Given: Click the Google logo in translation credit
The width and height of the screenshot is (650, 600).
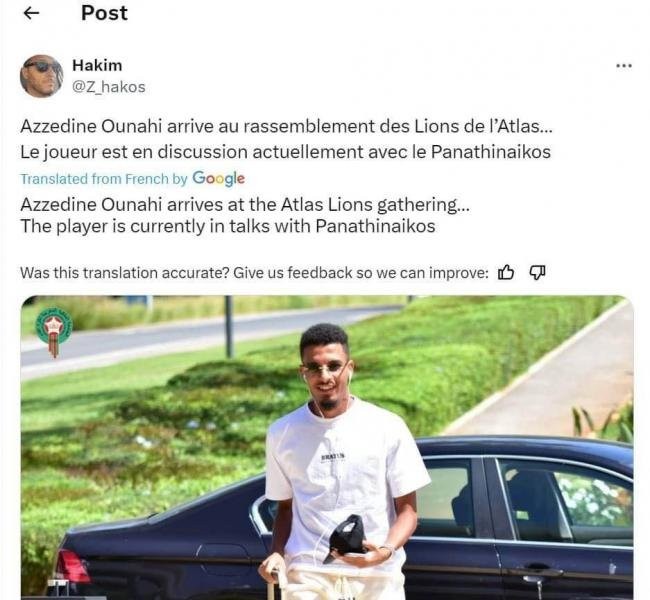Looking at the screenshot, I should click(218, 178).
